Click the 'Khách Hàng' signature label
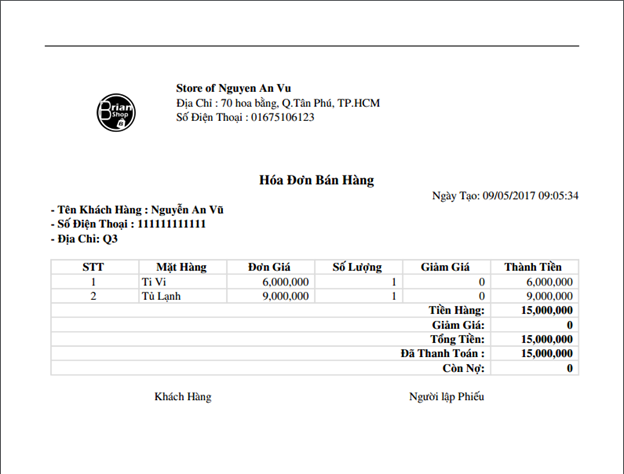The height and width of the screenshot is (474, 624). 183,397
